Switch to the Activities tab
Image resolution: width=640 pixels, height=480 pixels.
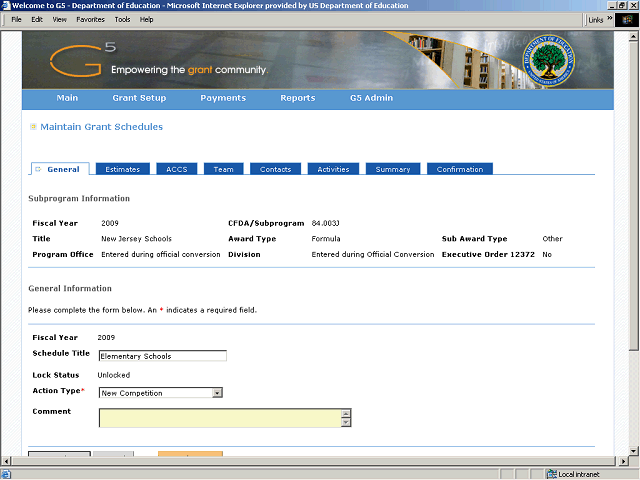(x=333, y=169)
